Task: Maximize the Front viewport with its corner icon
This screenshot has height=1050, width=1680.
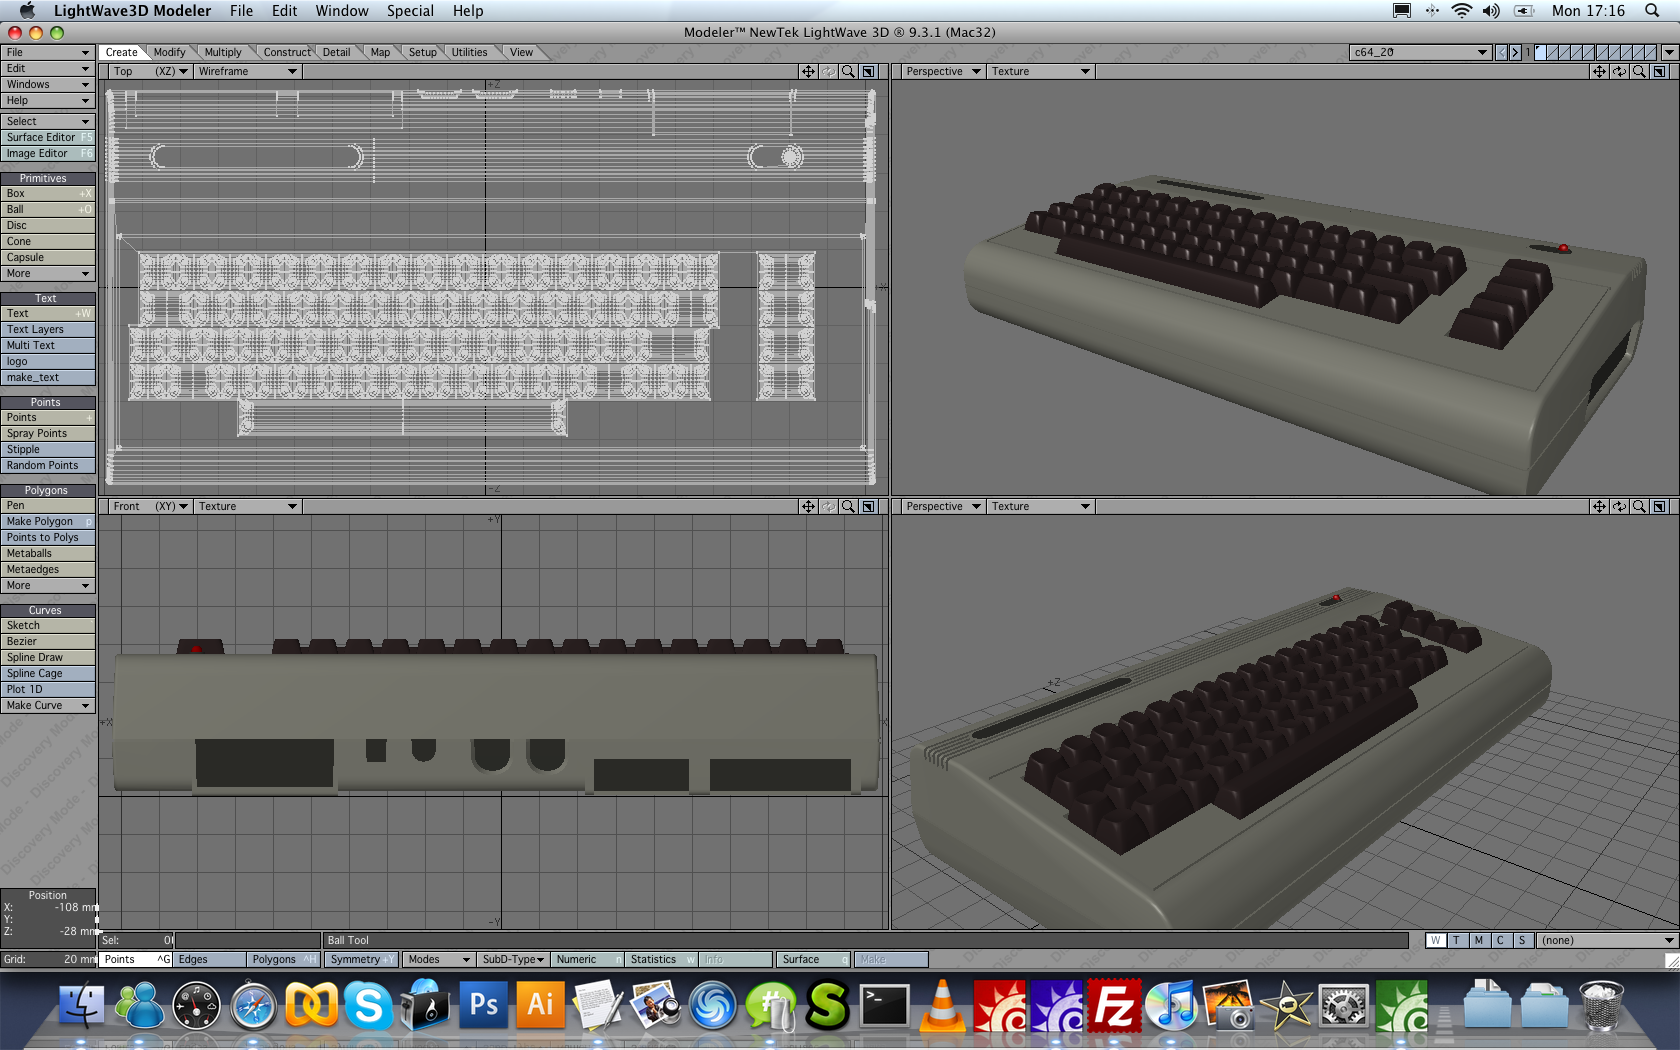Action: pyautogui.click(x=869, y=506)
